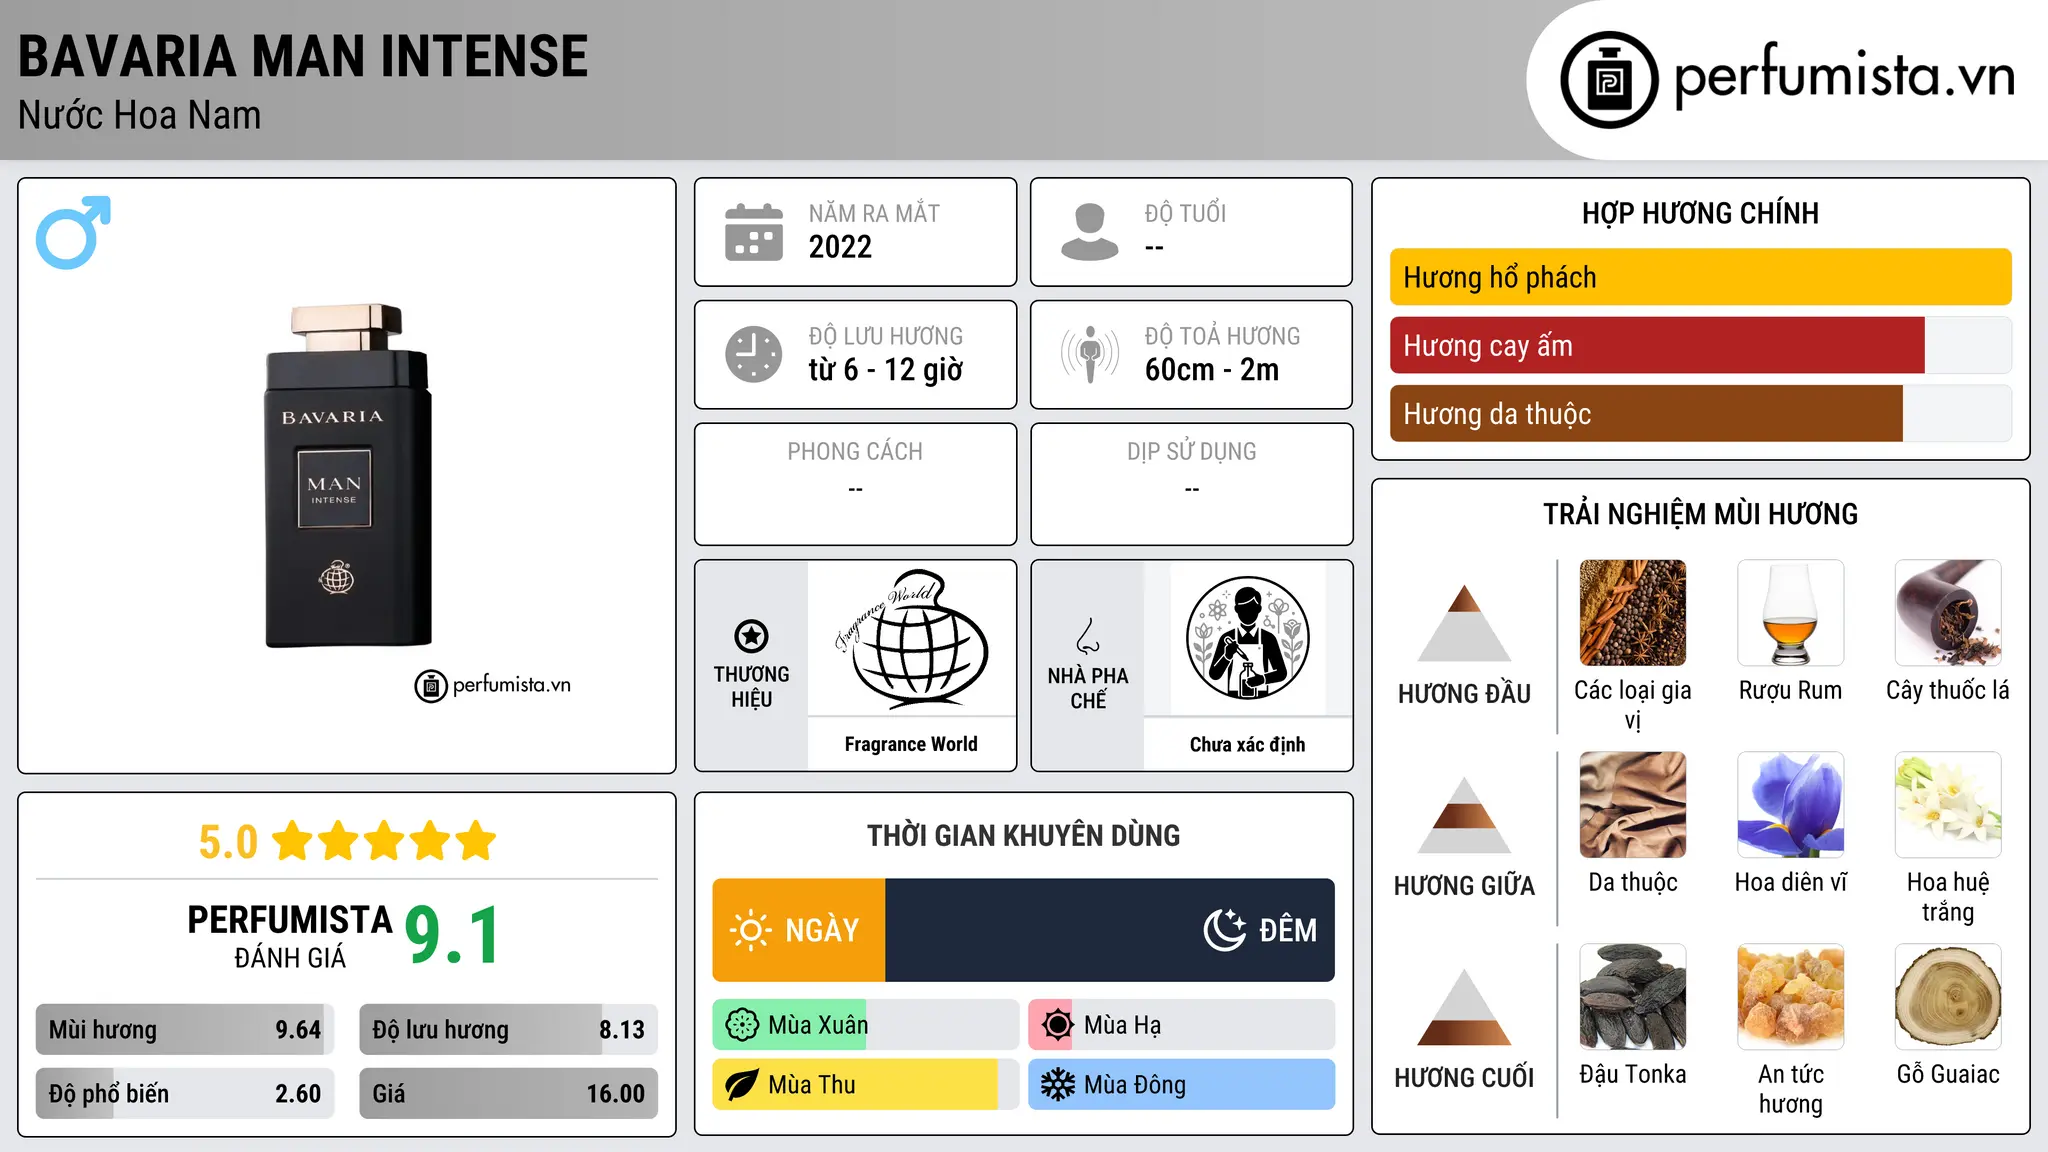This screenshot has width=2048, height=1152.
Task: Click the clock icon for longevity
Action: (x=754, y=354)
